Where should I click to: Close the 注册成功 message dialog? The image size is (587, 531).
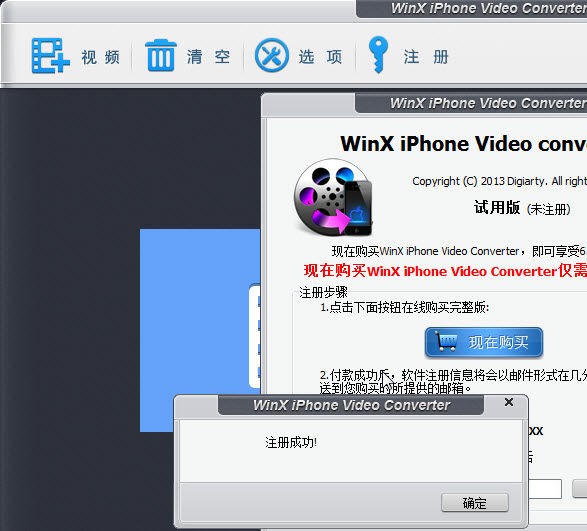click(509, 402)
